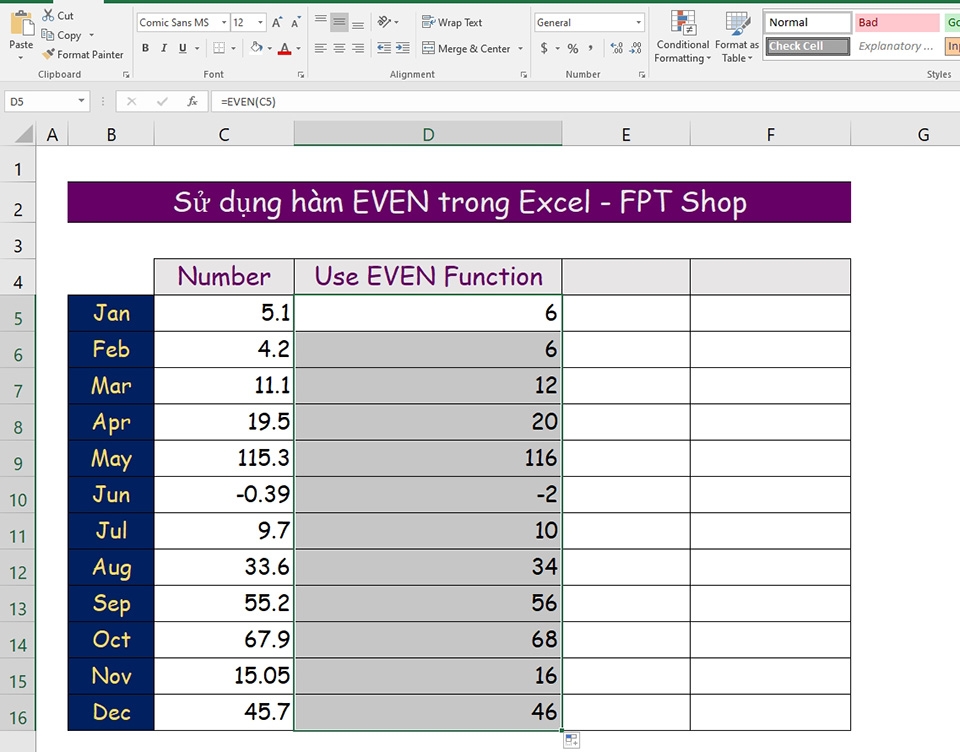The image size is (960, 752).
Task: Select column C header
Action: click(x=224, y=134)
